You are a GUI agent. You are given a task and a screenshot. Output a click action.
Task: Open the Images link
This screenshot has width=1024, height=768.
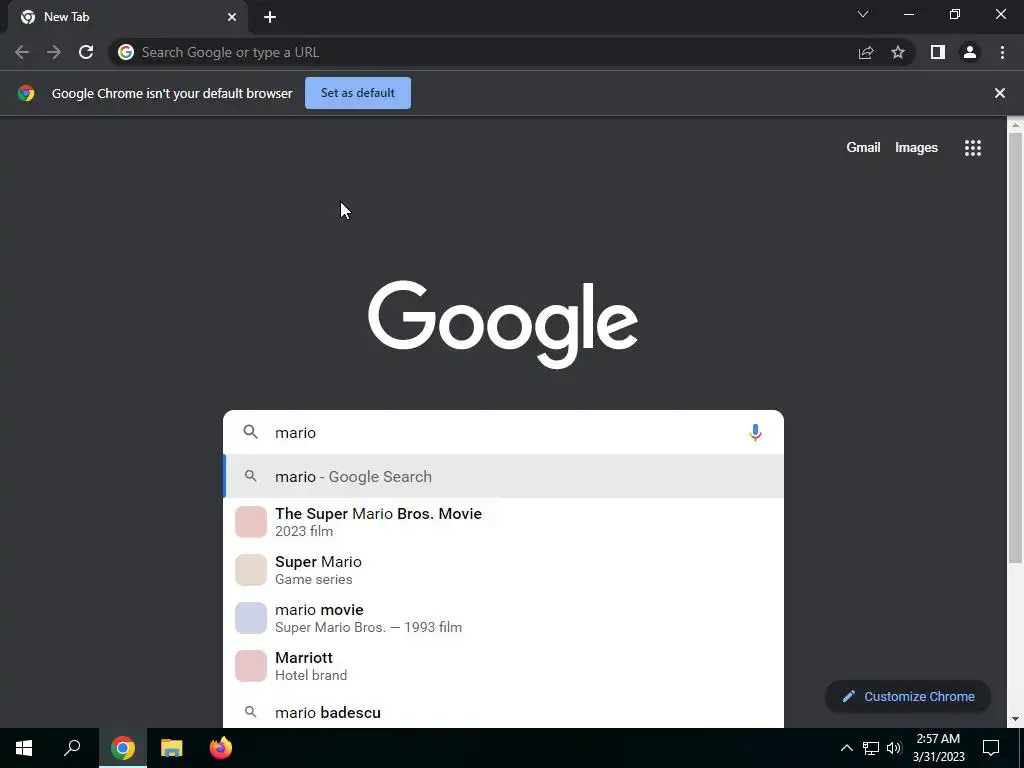pos(916,148)
